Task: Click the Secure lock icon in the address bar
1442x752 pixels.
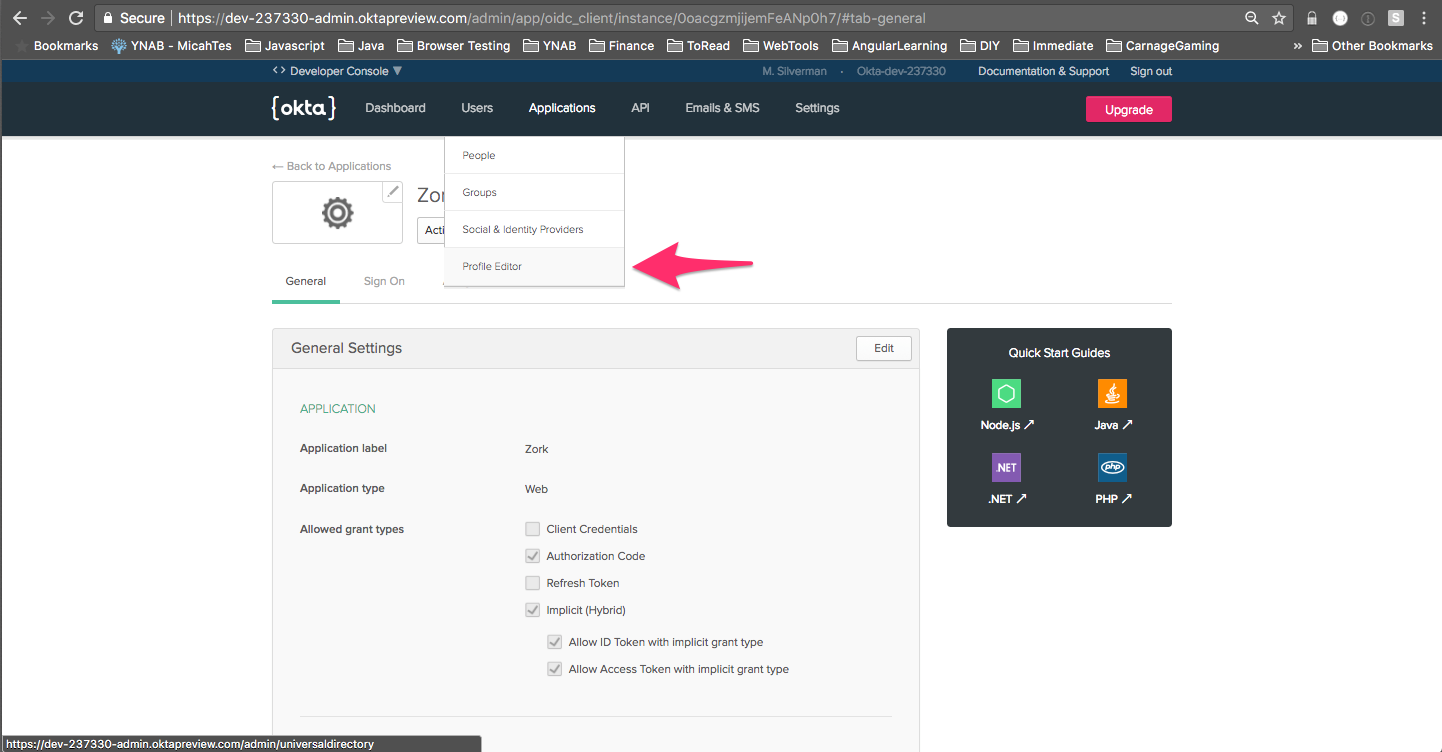Action: (x=109, y=18)
